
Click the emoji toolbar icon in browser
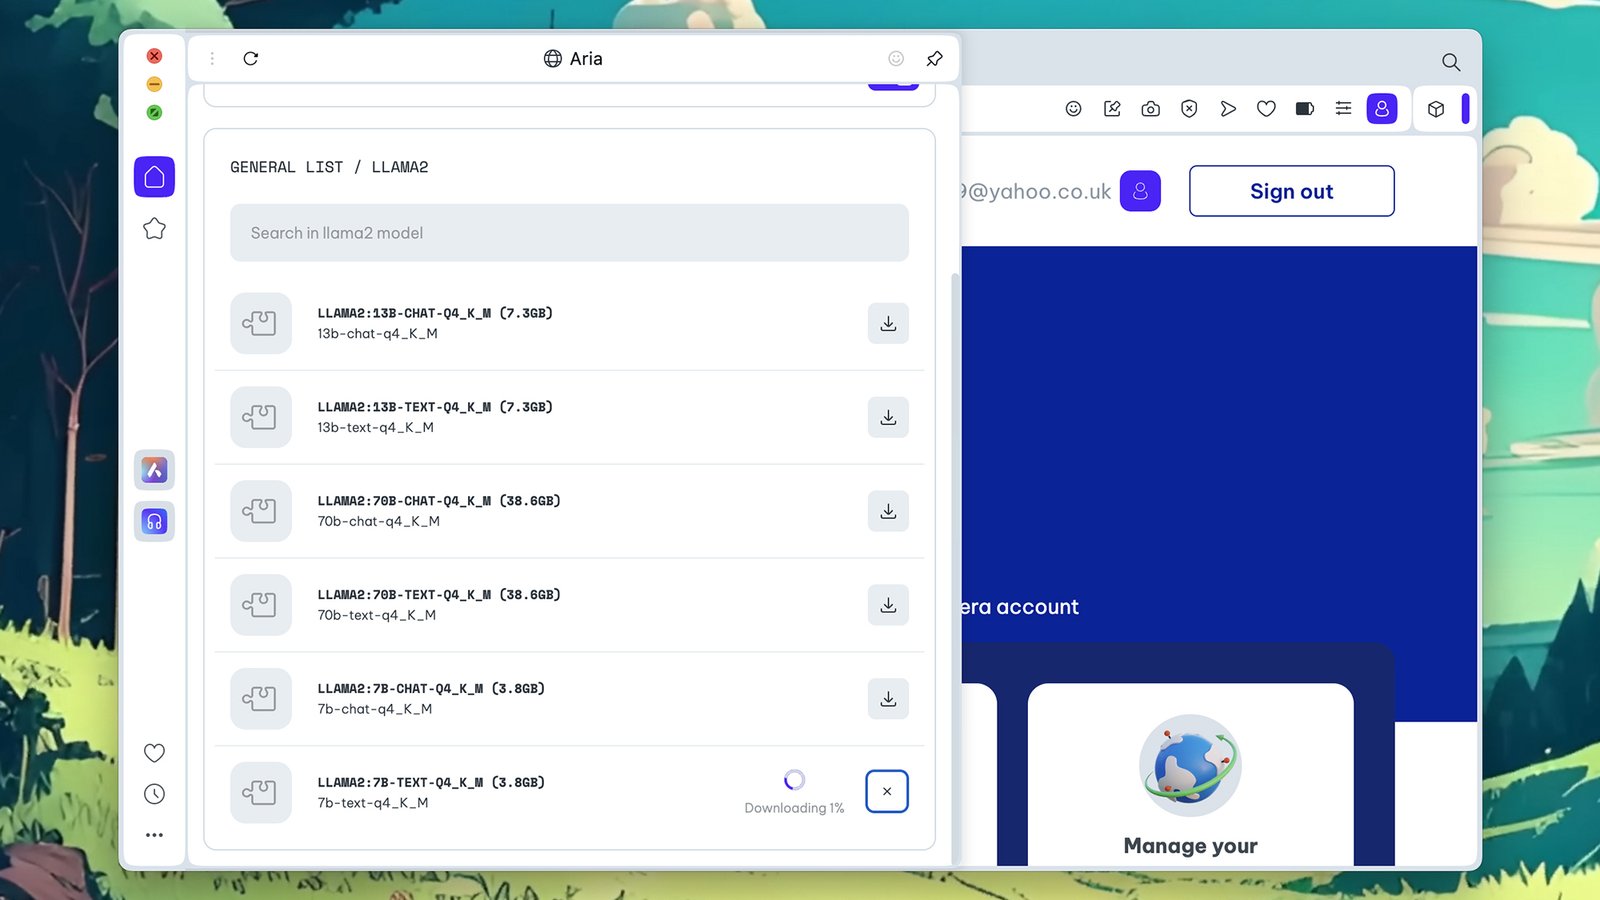[1073, 109]
